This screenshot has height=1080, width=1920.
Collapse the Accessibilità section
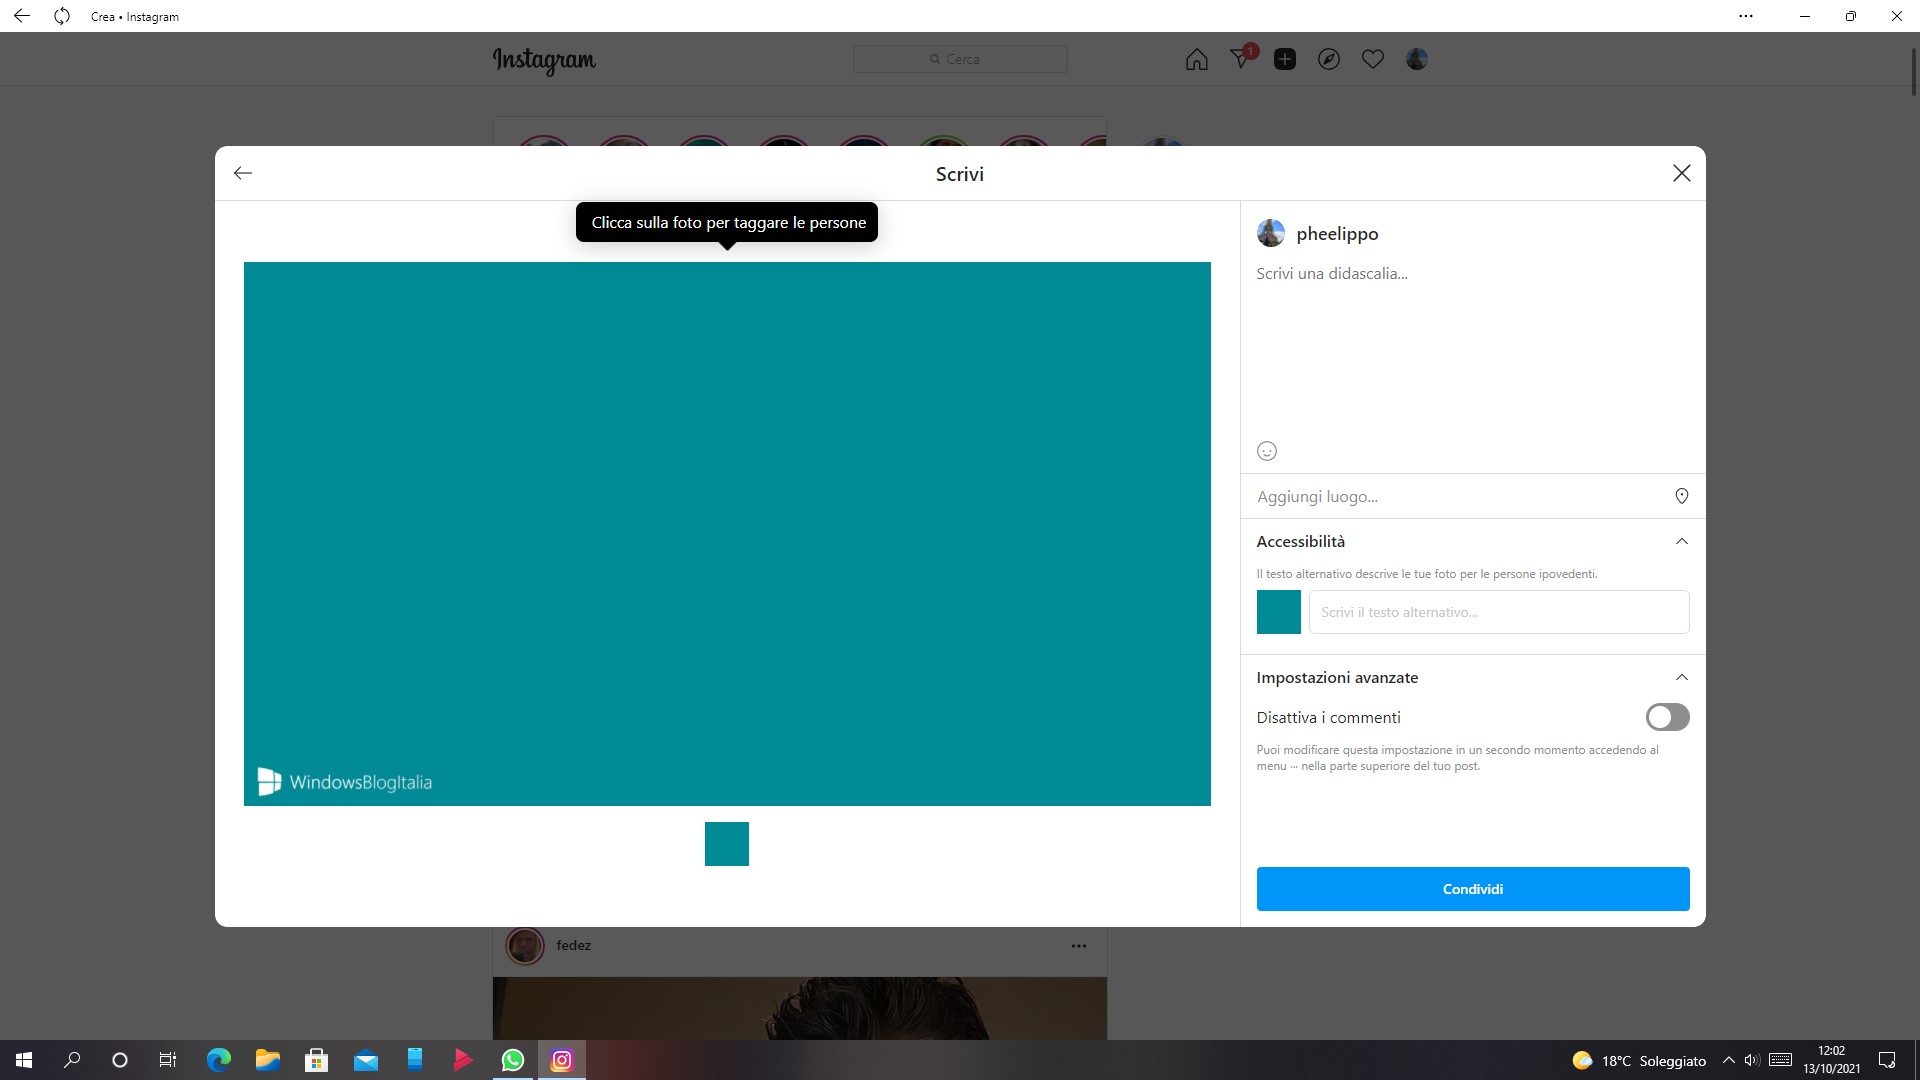1682,541
